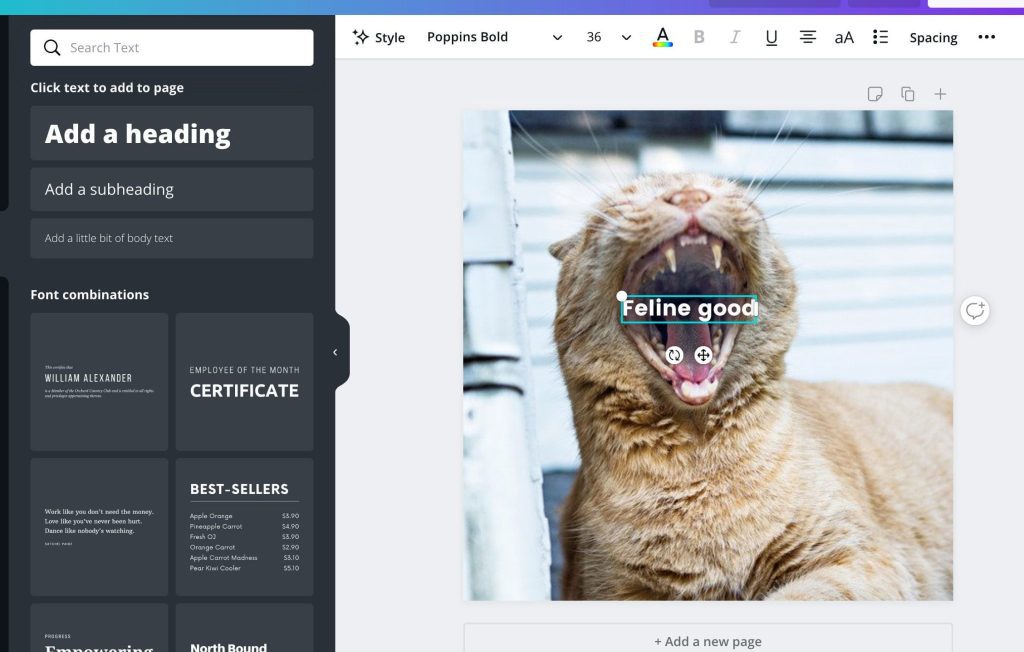Click the add comment bubble icon
Screen dimensions: 1024x652
(x=975, y=311)
